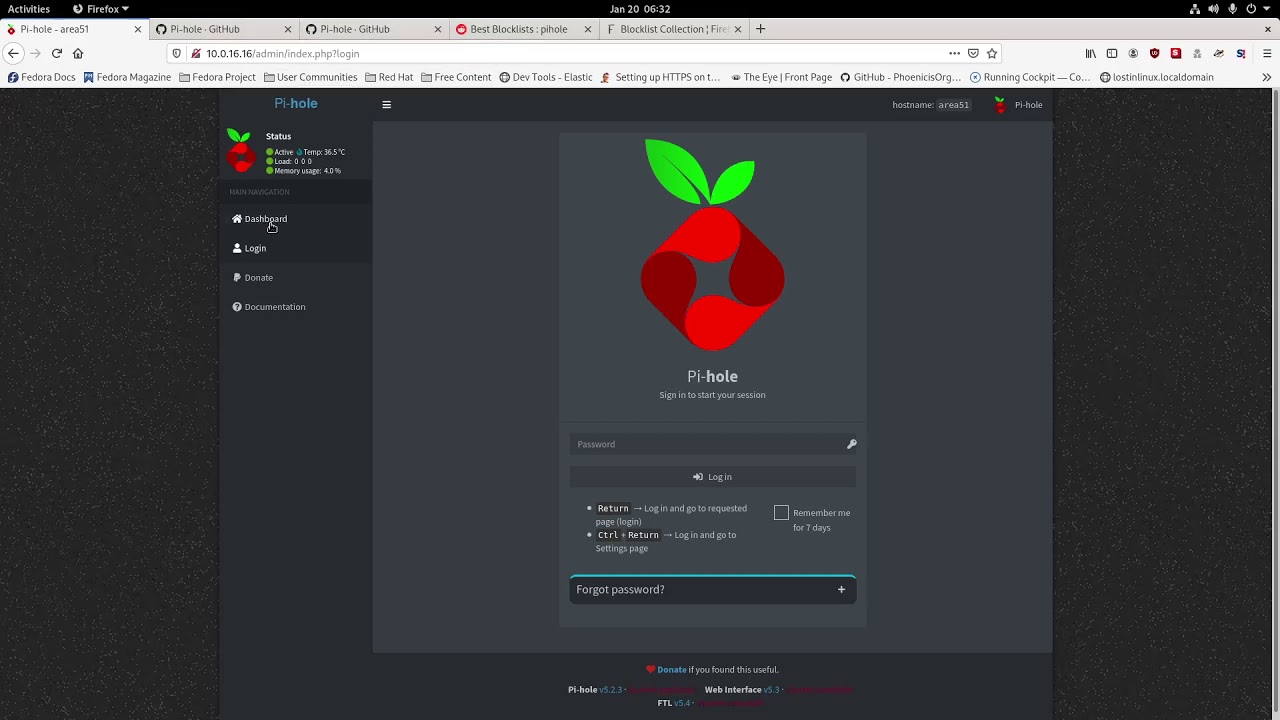
Task: Click the Pi-hole raspberry logo in Status panel
Action: pos(240,151)
